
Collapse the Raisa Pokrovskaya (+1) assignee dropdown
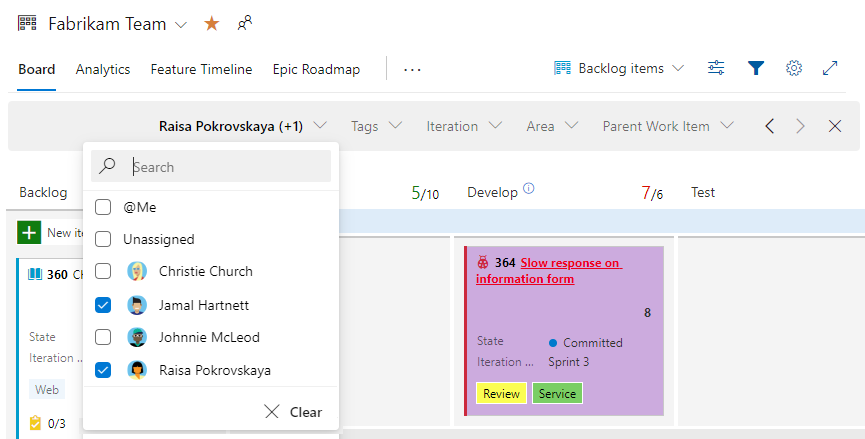coord(243,126)
